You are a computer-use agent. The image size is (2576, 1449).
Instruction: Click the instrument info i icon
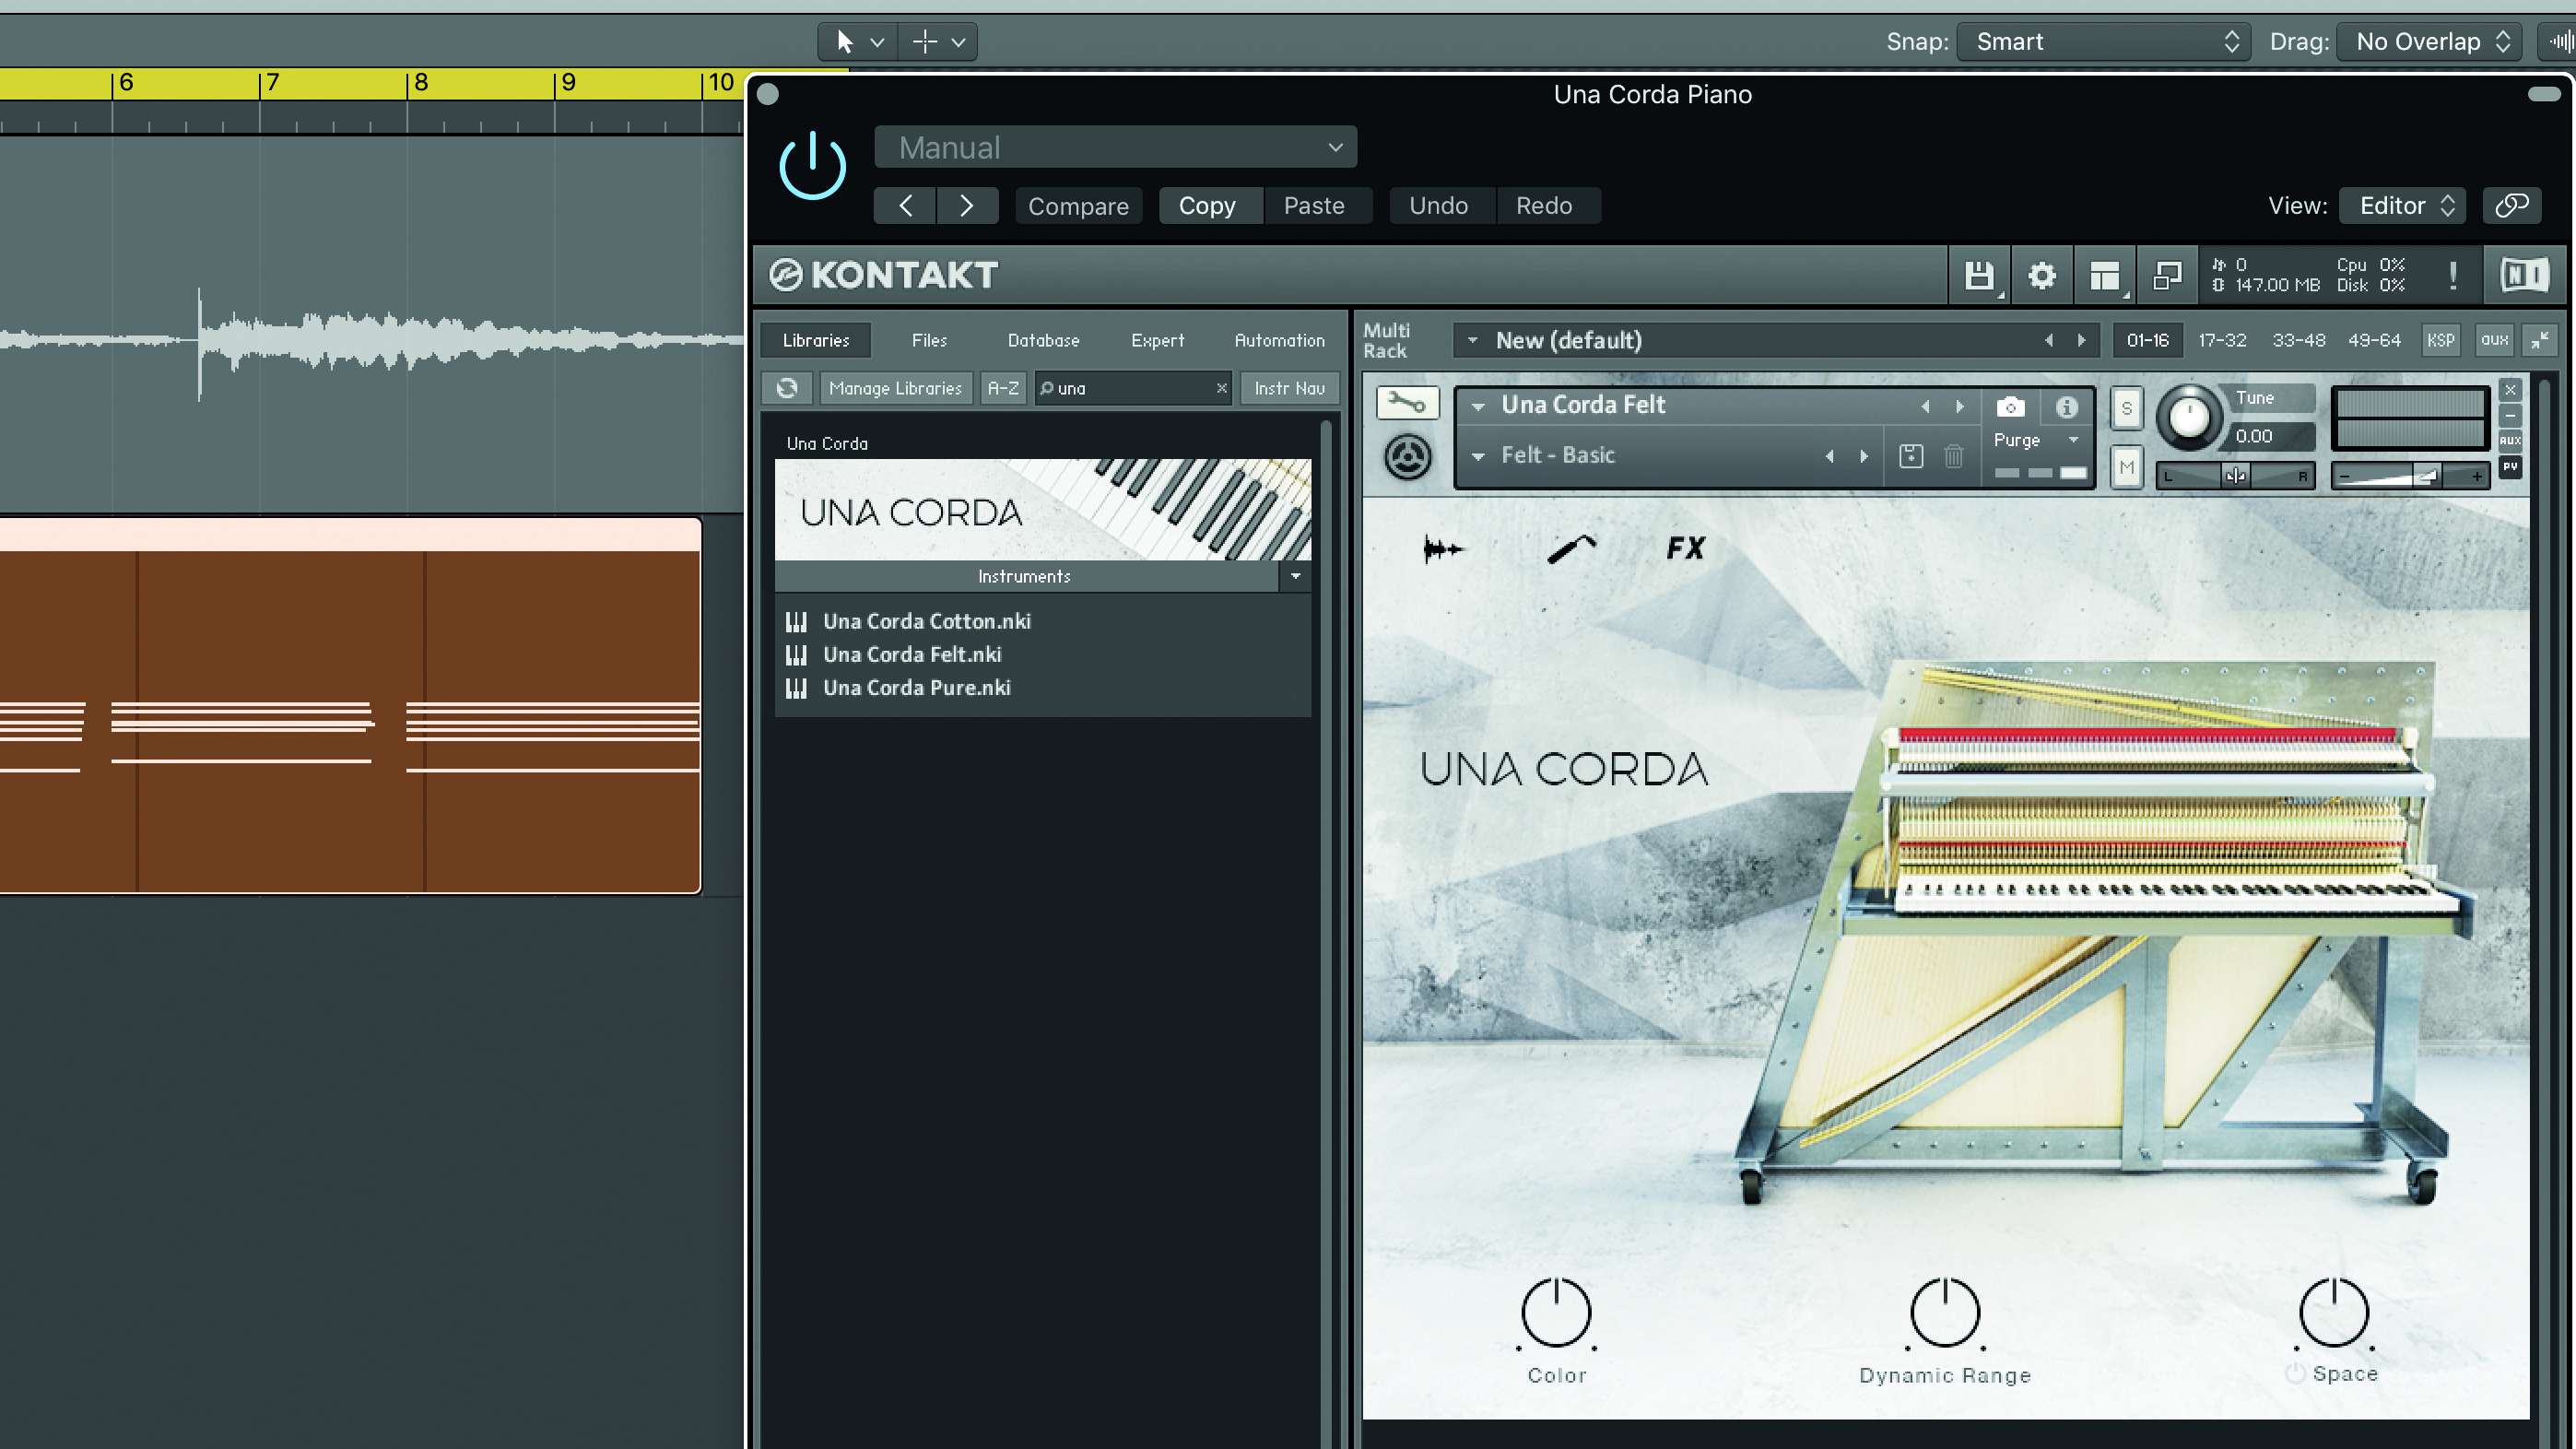(x=2066, y=407)
